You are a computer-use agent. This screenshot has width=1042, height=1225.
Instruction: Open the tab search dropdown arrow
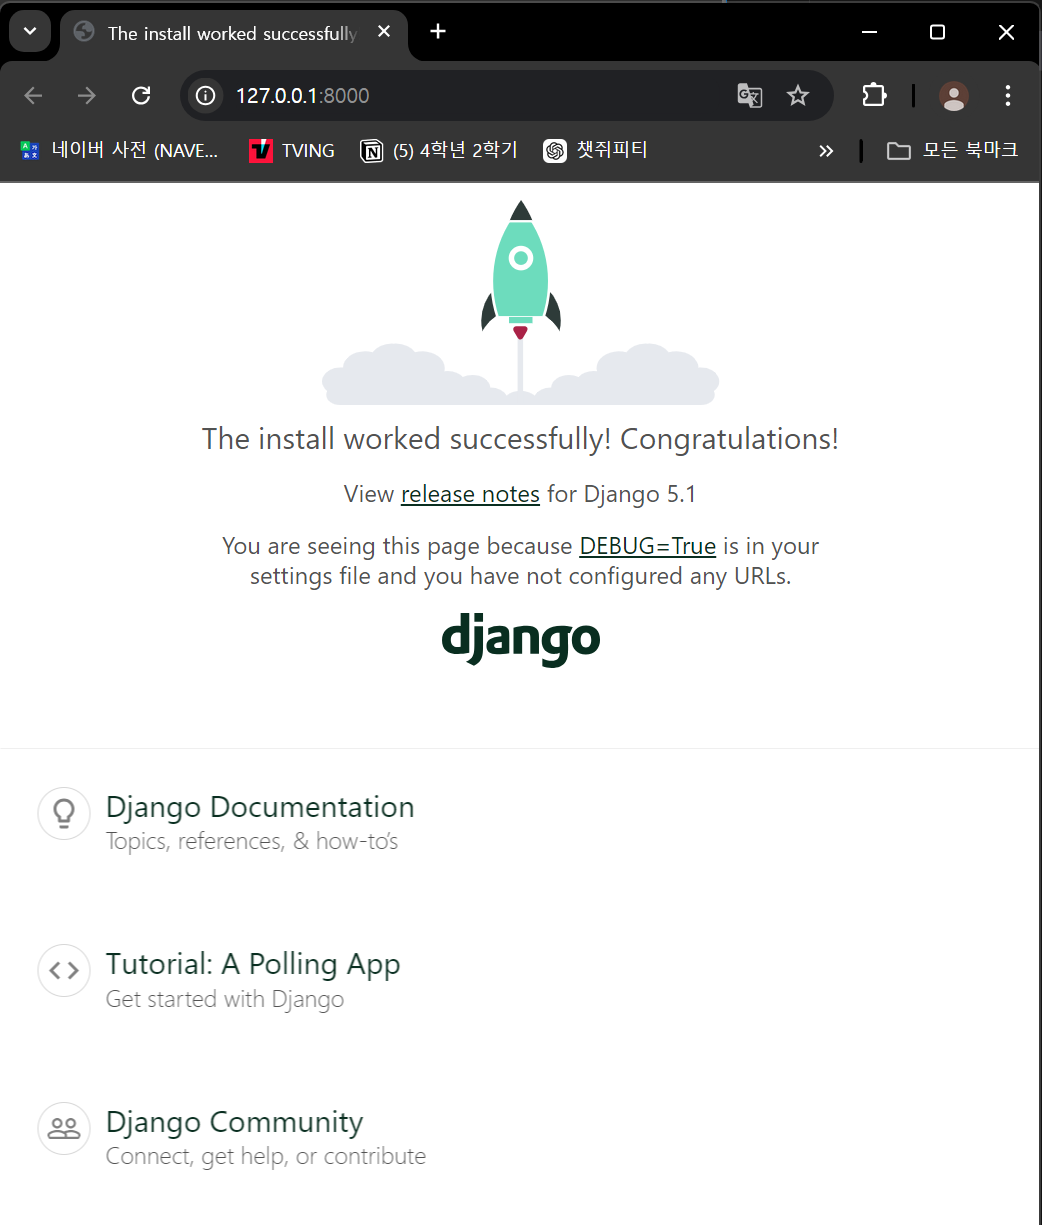(x=30, y=32)
